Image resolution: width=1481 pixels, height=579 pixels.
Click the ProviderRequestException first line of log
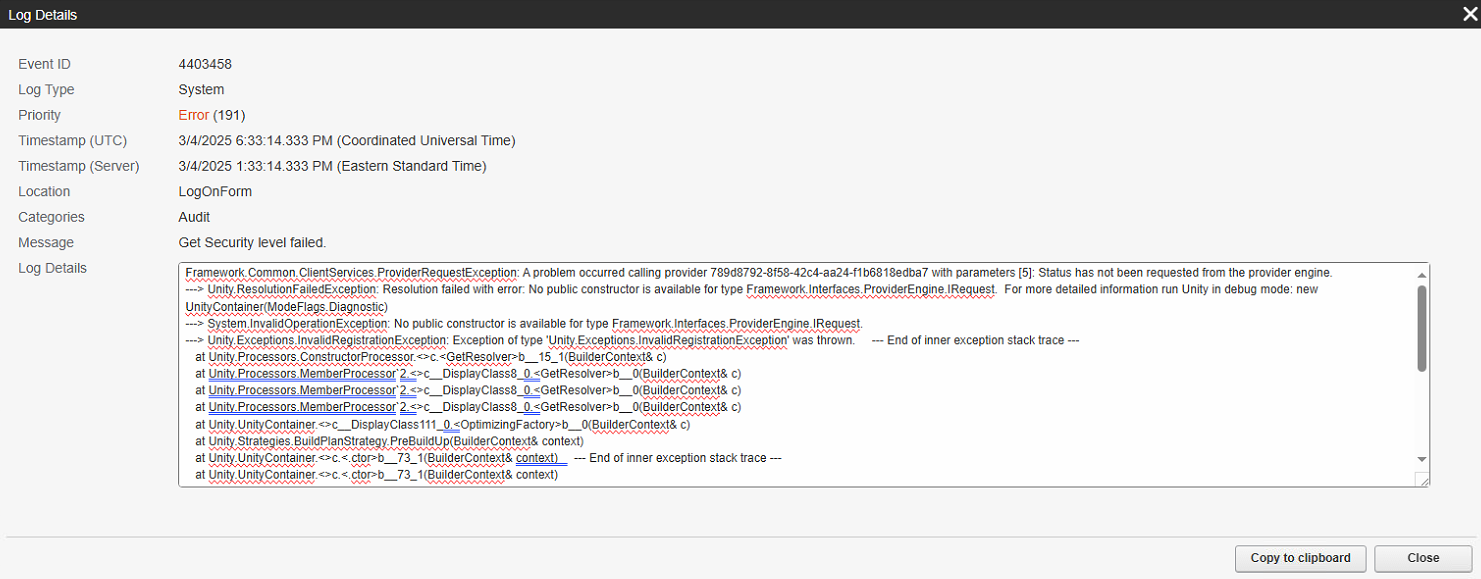(x=759, y=272)
